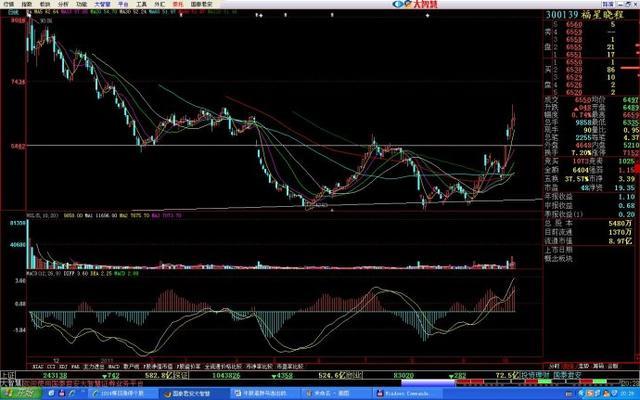Open the 行情 menu
640x400 pixels.
(x=9, y=5)
